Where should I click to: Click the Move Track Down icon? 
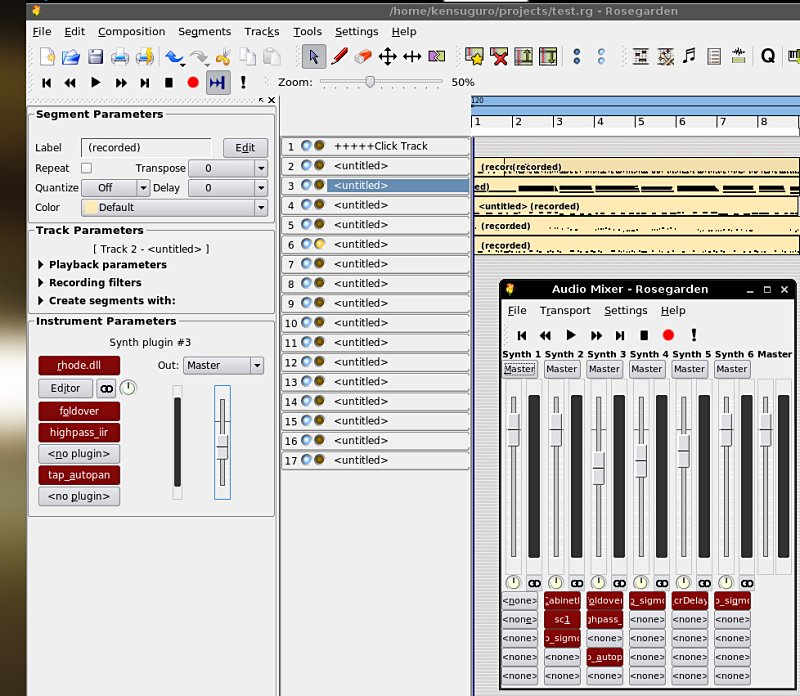pyautogui.click(x=548, y=56)
